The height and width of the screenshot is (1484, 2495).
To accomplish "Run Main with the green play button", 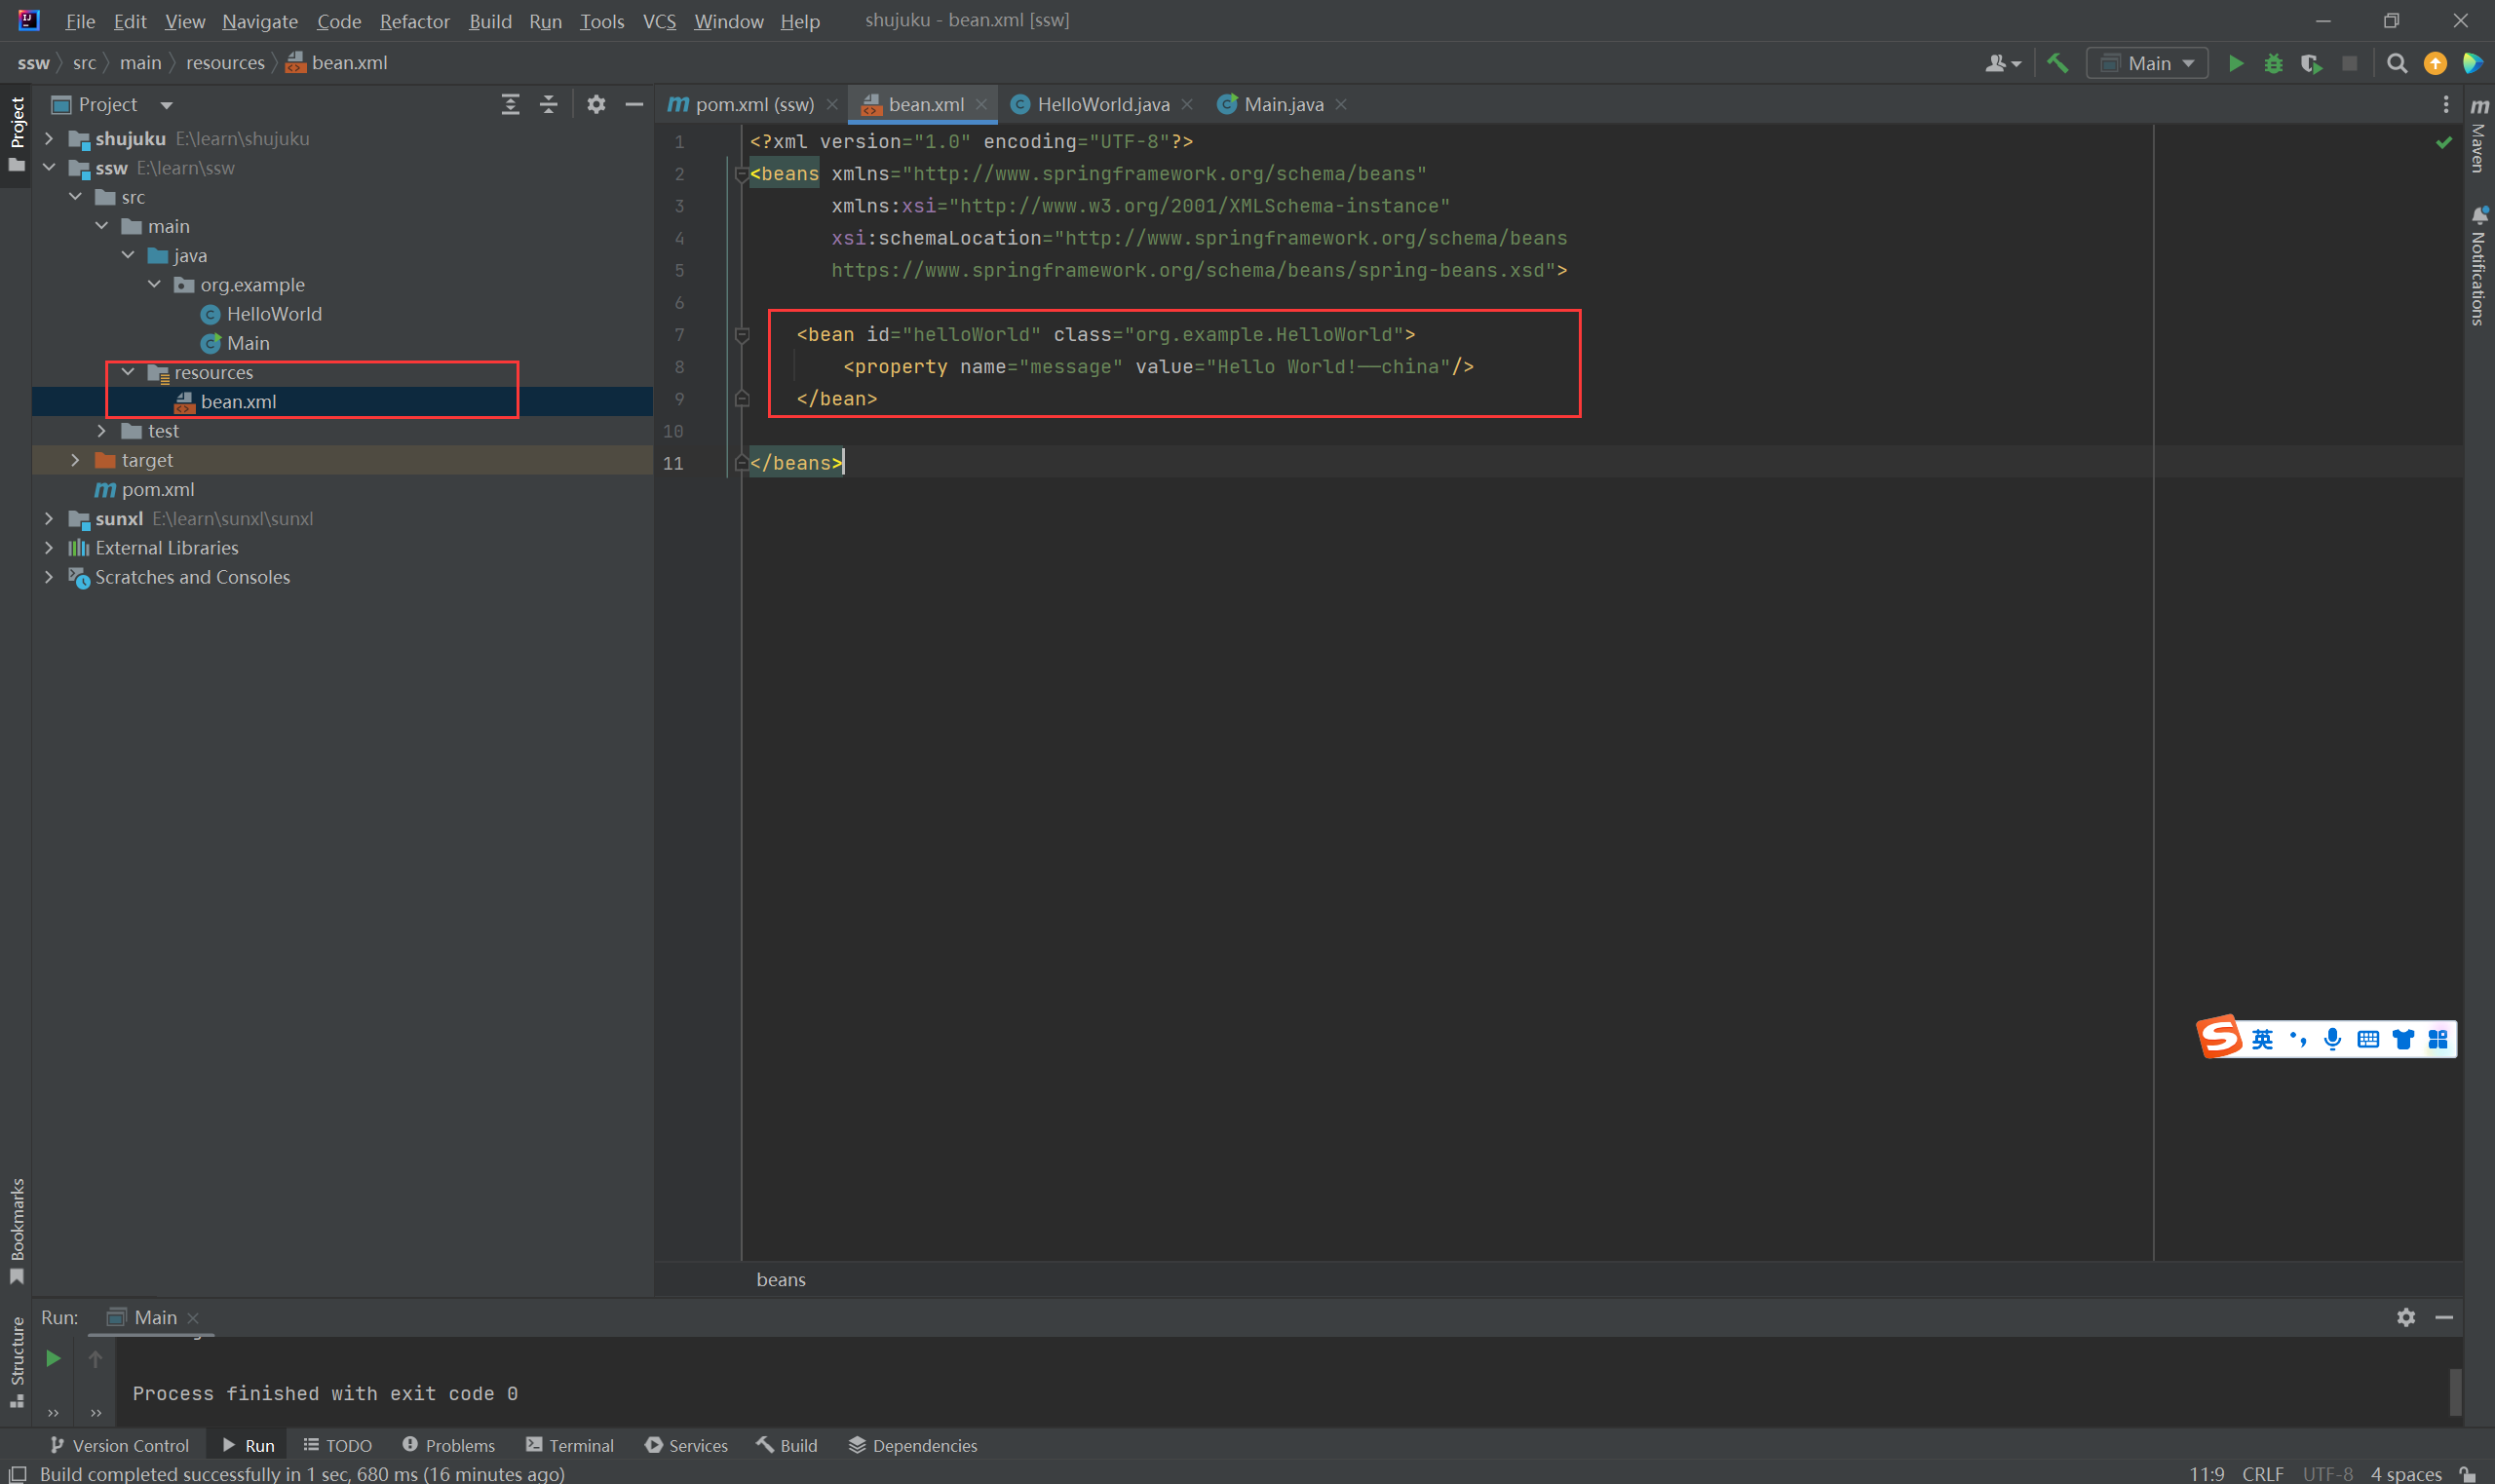I will click(x=2235, y=63).
